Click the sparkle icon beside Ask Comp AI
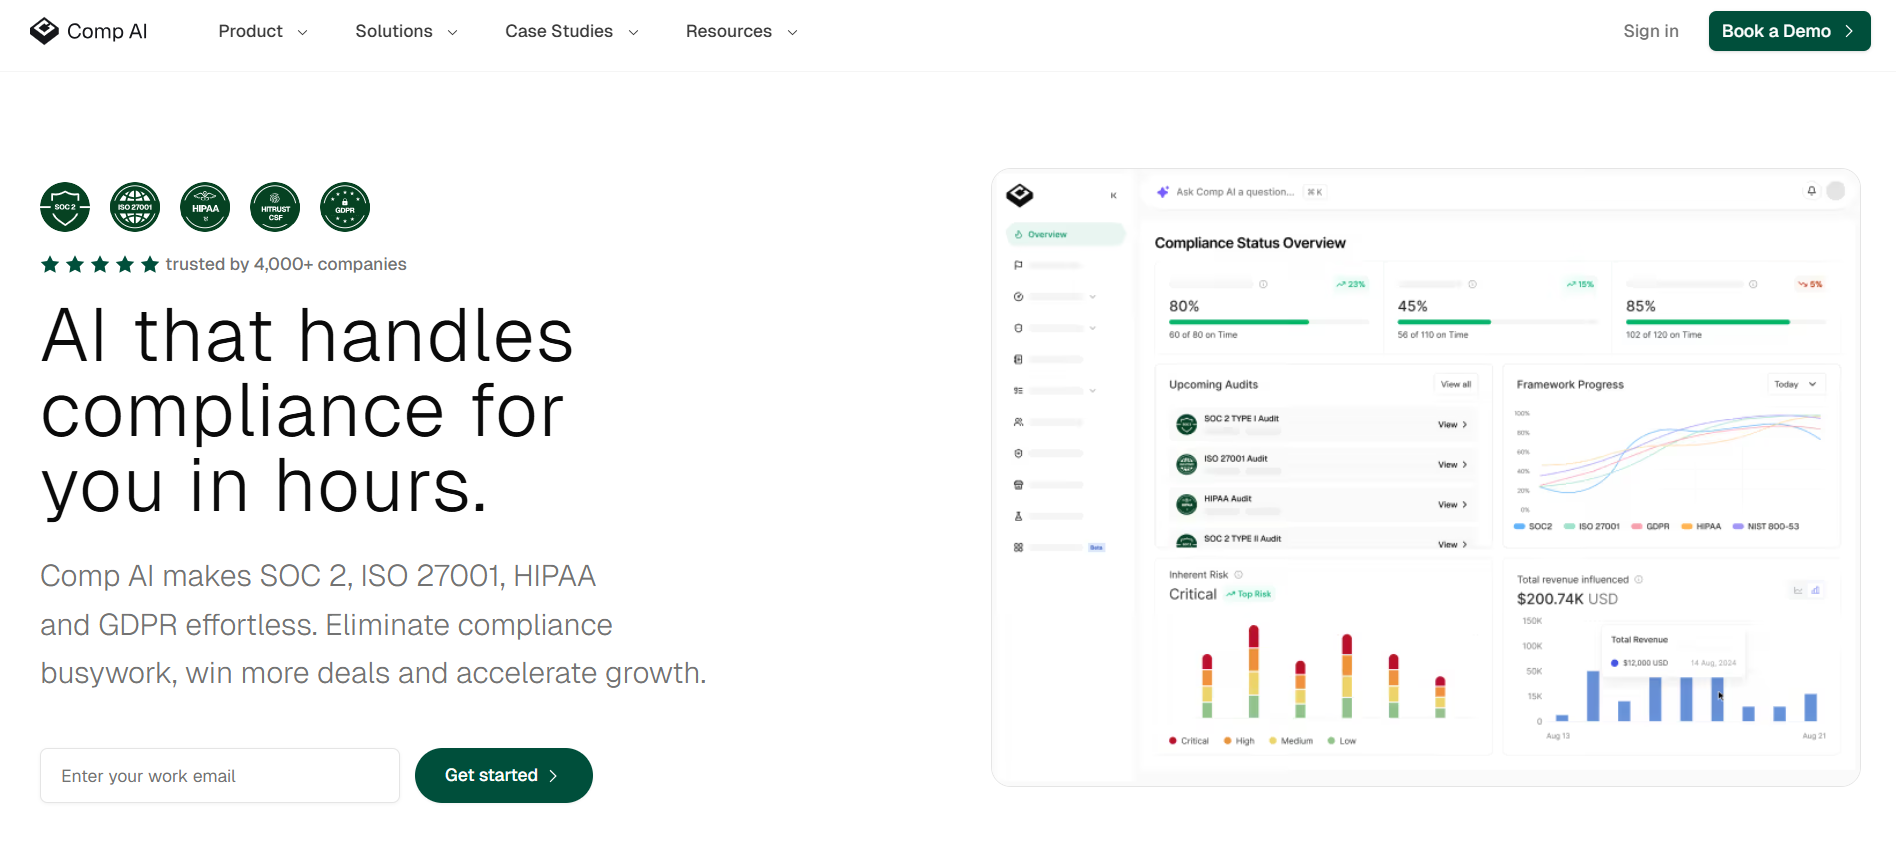1896x857 pixels. pyautogui.click(x=1163, y=192)
